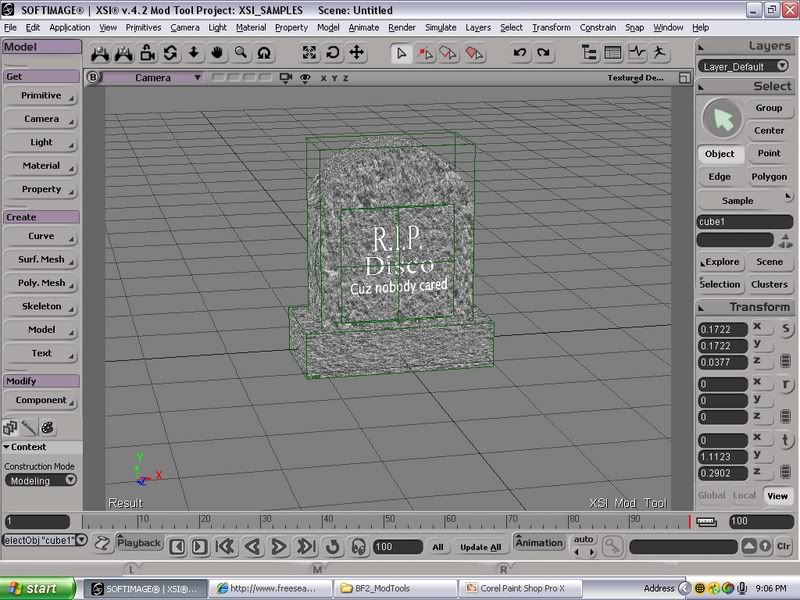
Task: Toggle Object selection mode
Action: click(719, 154)
